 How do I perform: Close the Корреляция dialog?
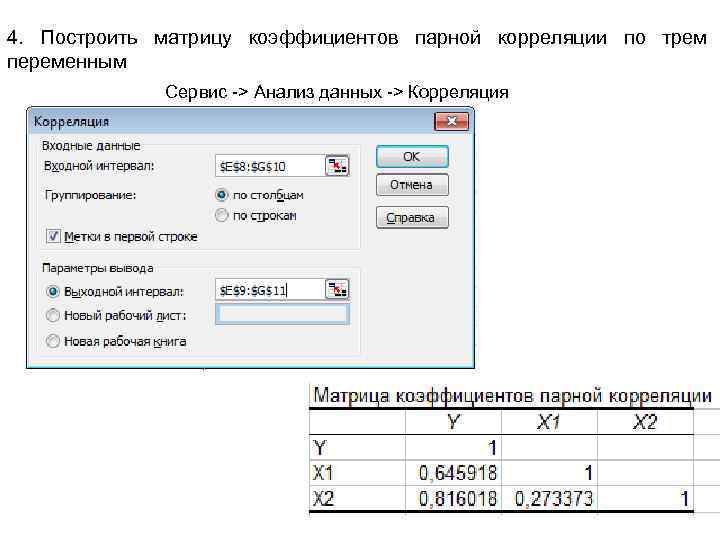pos(451,121)
